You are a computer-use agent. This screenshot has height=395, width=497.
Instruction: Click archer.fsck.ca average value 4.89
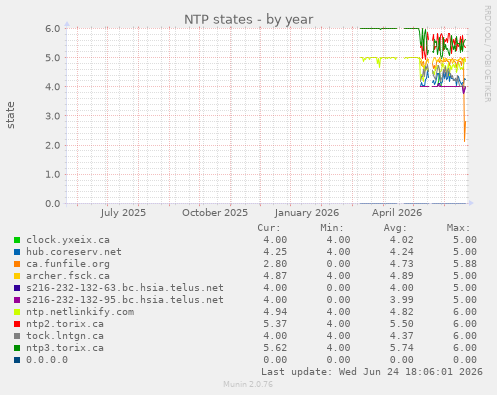click(x=402, y=276)
